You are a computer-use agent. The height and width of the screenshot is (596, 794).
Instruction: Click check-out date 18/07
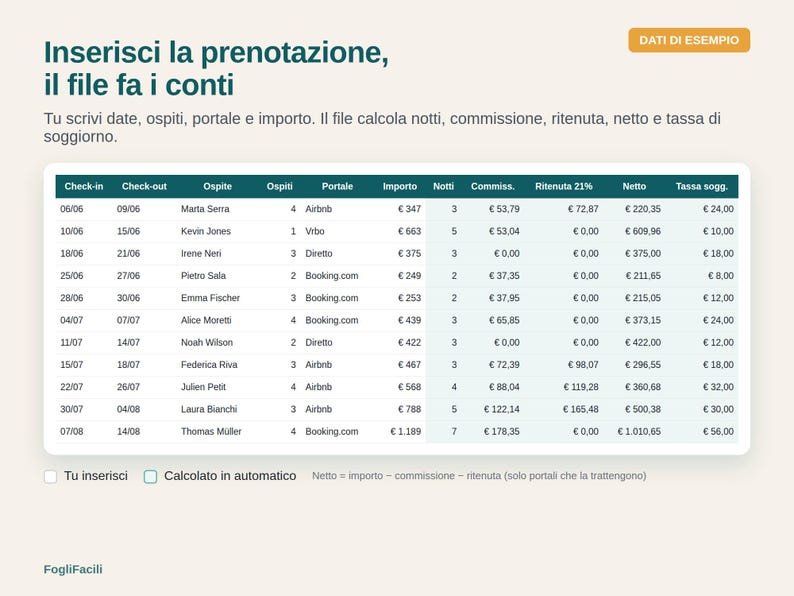tap(128, 365)
